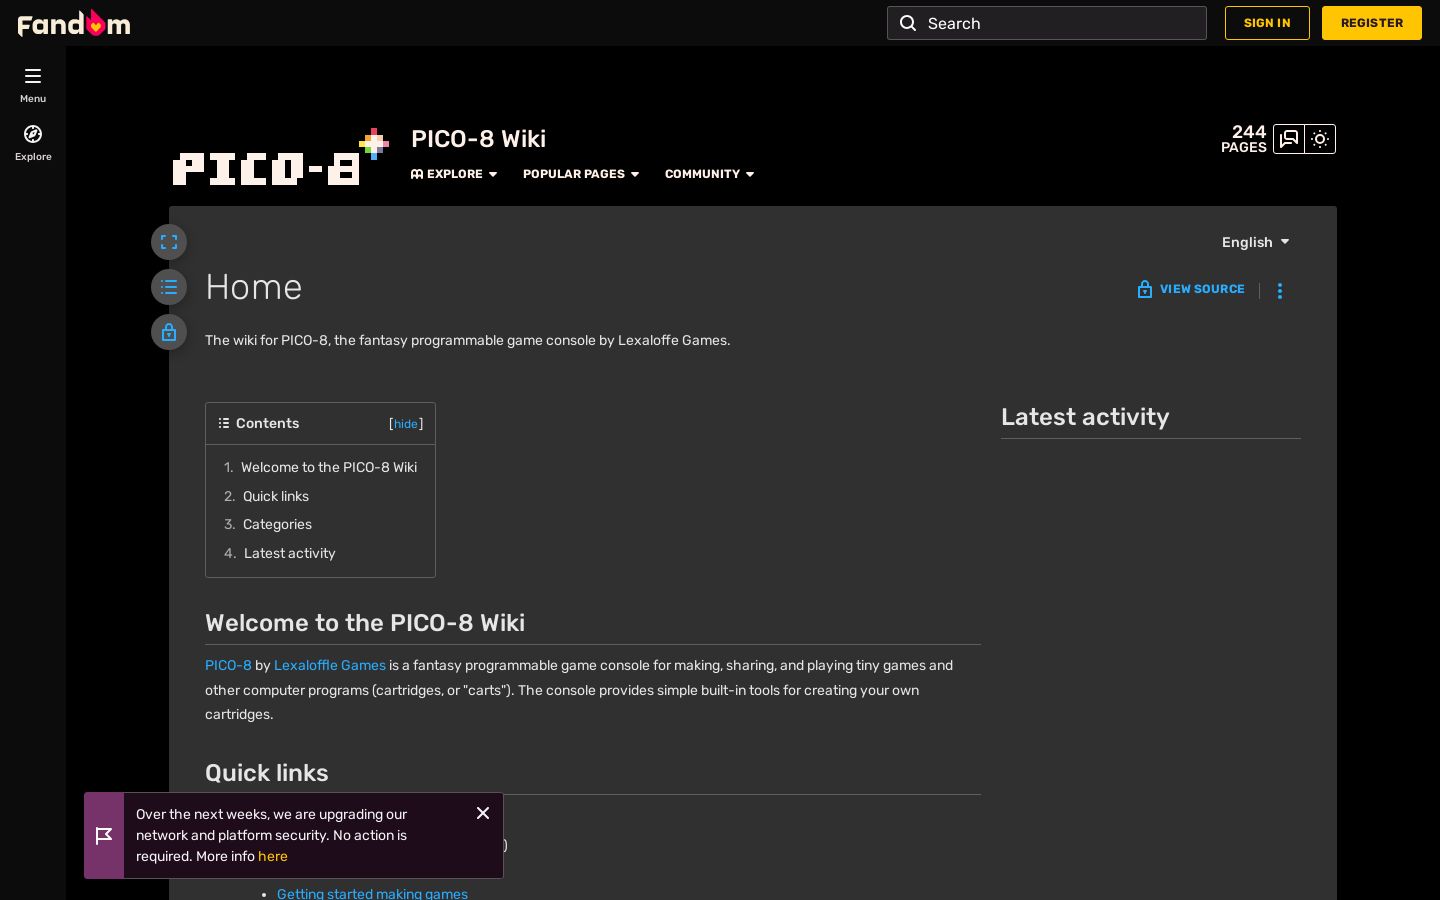Jump to Quick links in contents
This screenshot has height=900, width=1440.
276,496
